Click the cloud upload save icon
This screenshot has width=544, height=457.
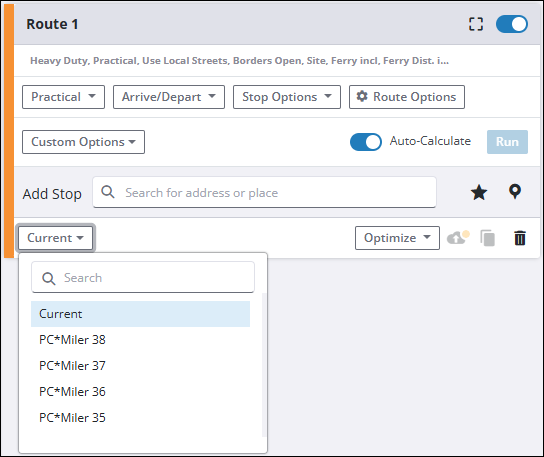pos(458,237)
